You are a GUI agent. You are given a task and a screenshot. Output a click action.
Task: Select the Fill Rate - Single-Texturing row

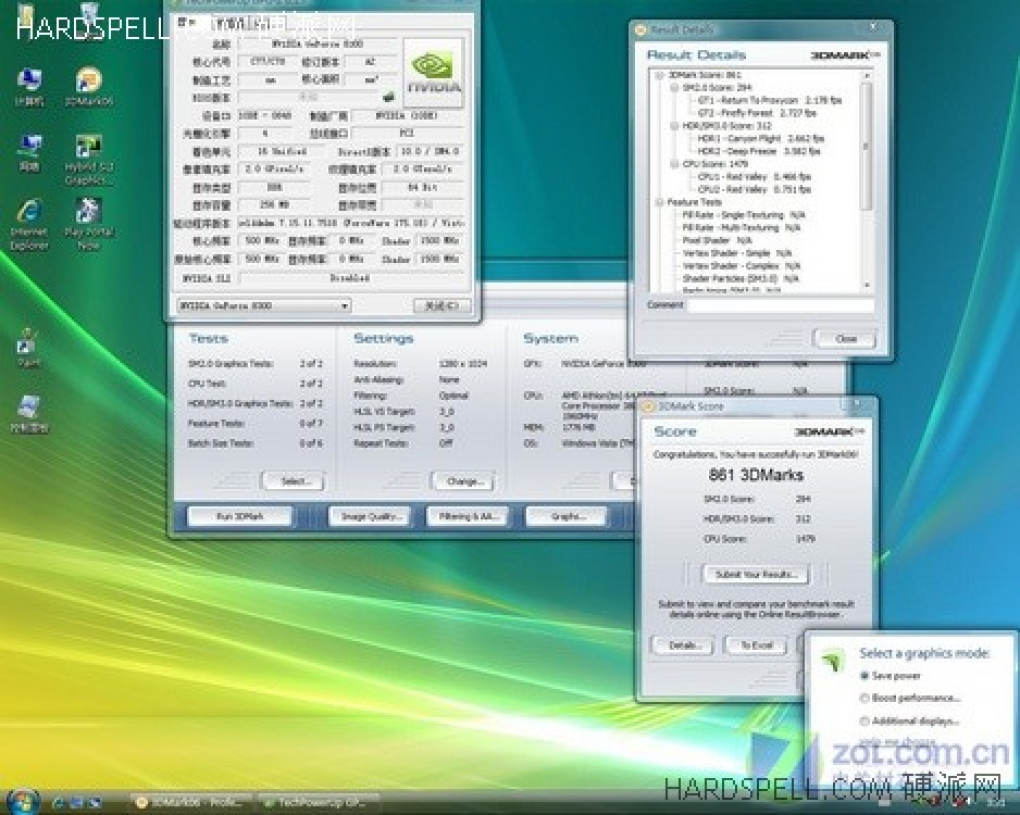pyautogui.click(x=744, y=215)
